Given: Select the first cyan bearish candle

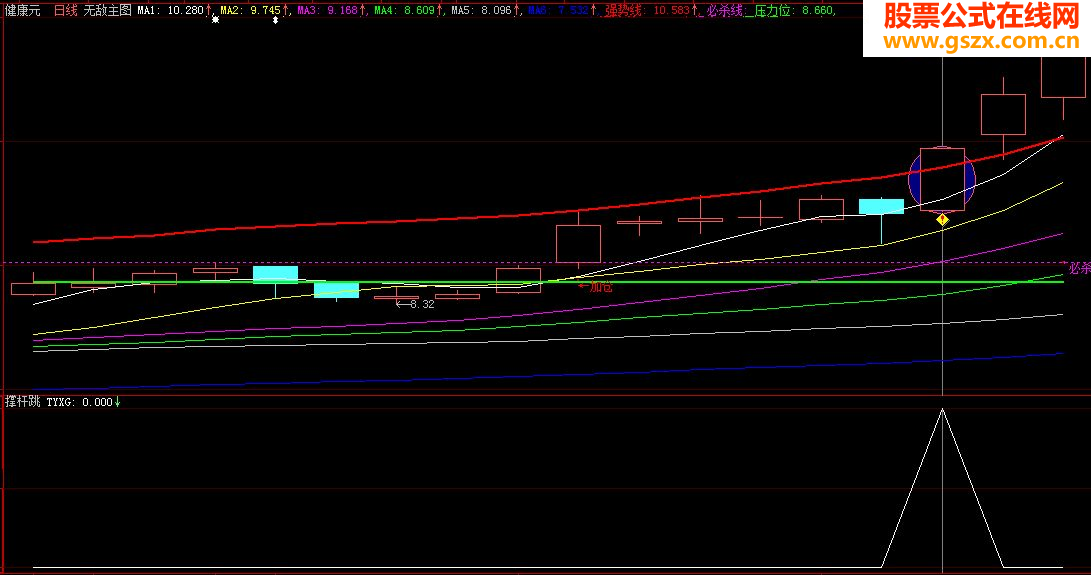Looking at the screenshot, I should (276, 274).
